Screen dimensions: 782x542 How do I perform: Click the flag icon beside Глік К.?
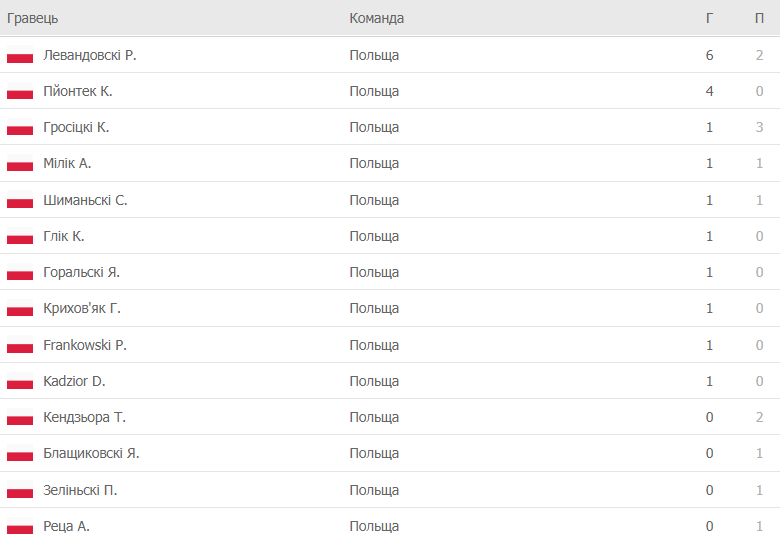(x=20, y=236)
